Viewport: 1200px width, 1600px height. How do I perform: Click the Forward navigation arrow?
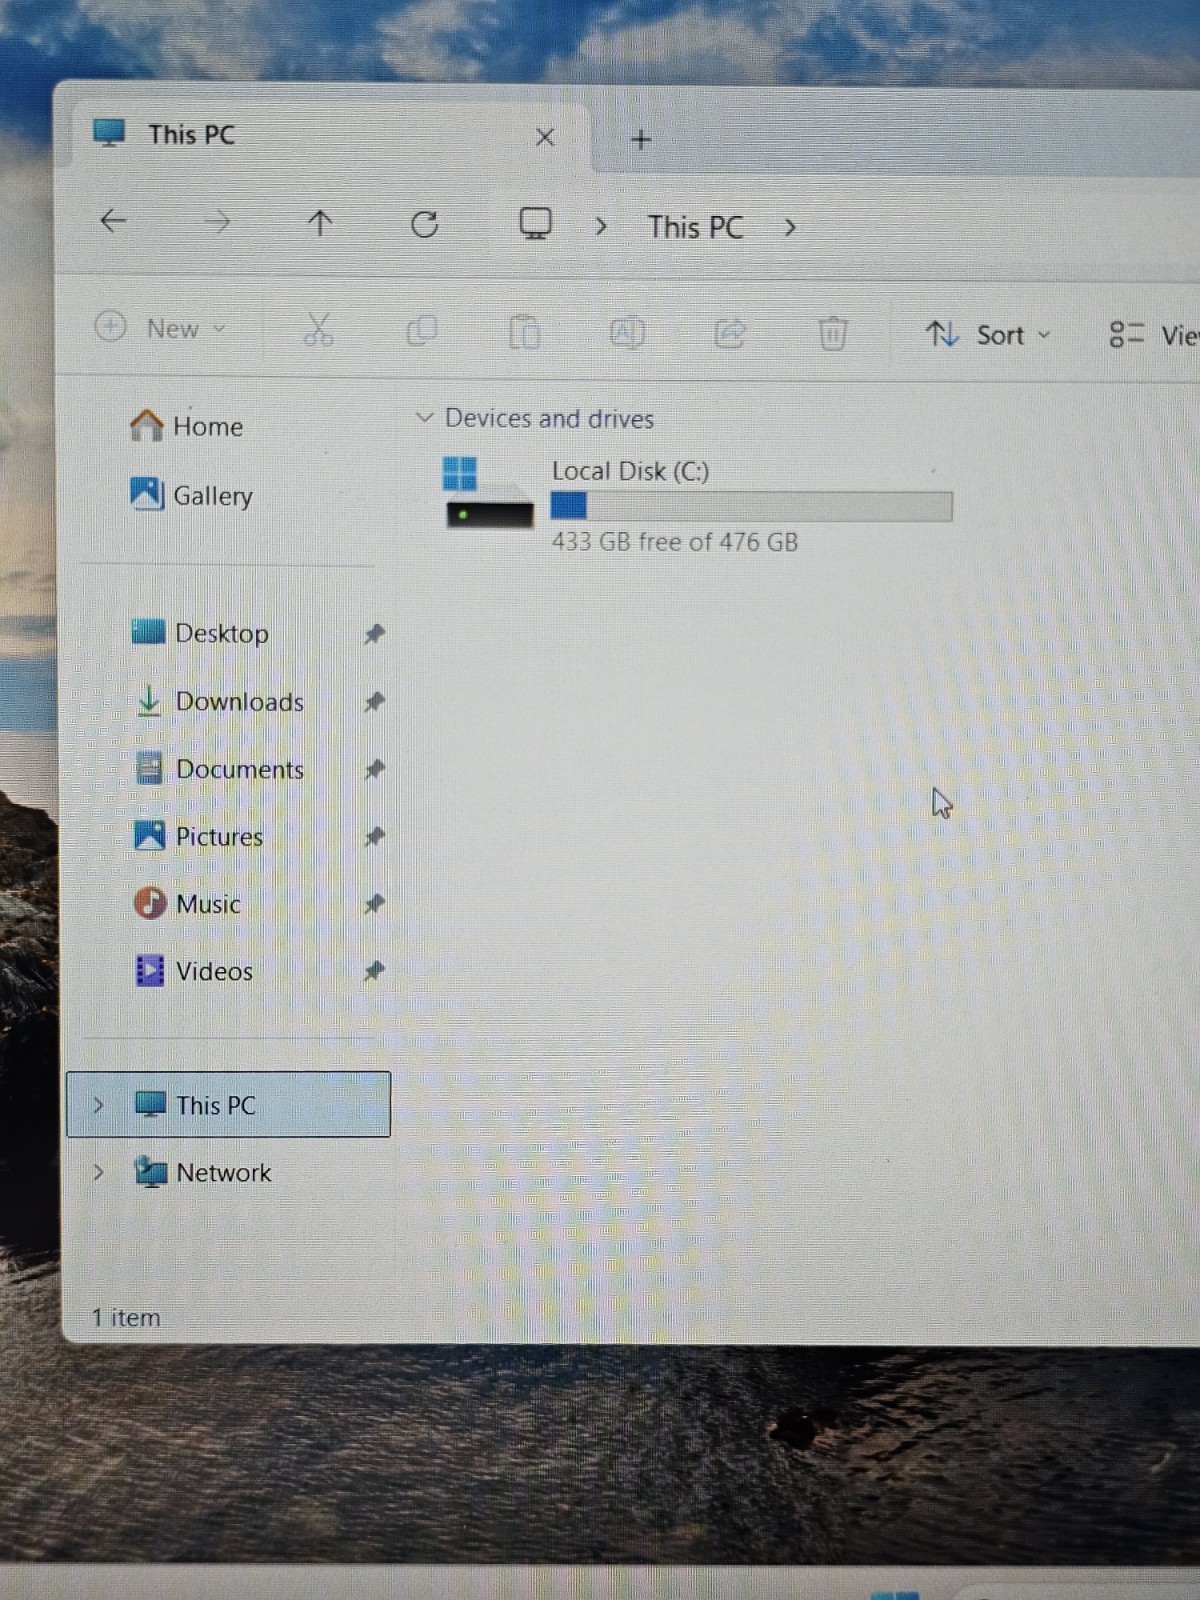coord(217,221)
